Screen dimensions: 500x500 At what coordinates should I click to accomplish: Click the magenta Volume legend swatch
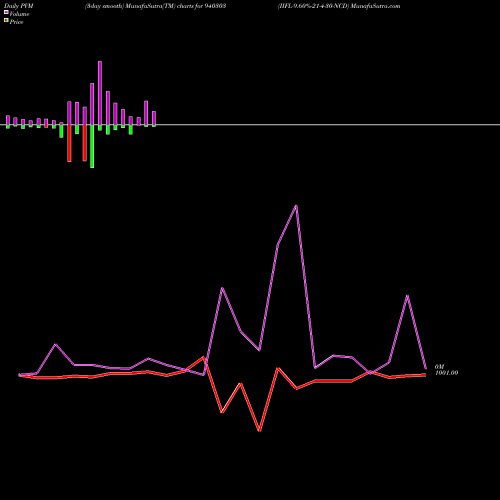(6, 13)
